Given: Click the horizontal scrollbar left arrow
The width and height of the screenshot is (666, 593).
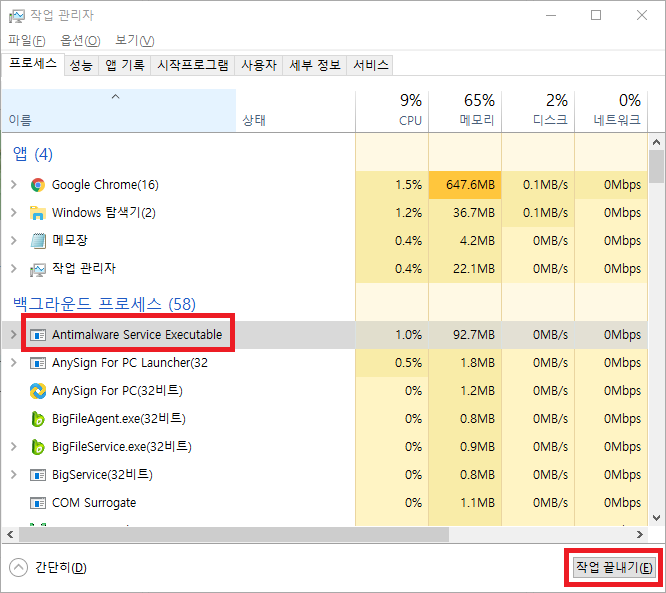Looking at the screenshot, I should click(10, 534).
